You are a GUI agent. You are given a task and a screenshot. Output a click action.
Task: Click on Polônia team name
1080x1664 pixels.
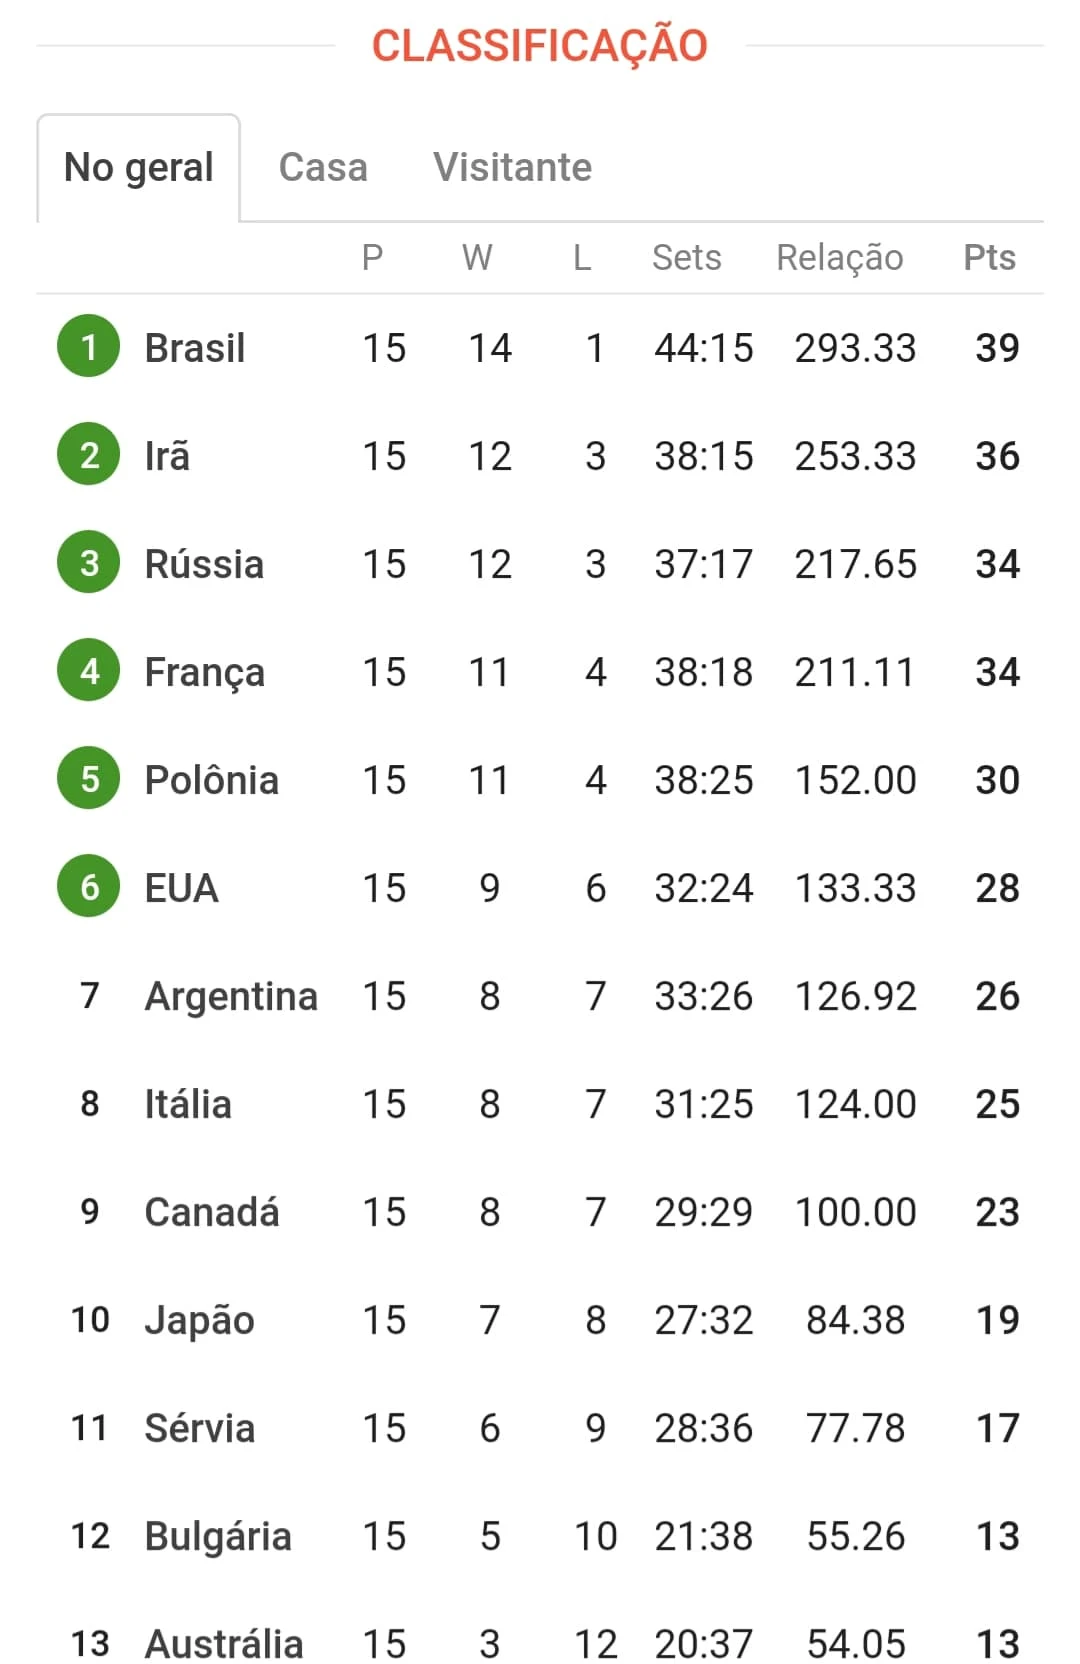pos(212,780)
